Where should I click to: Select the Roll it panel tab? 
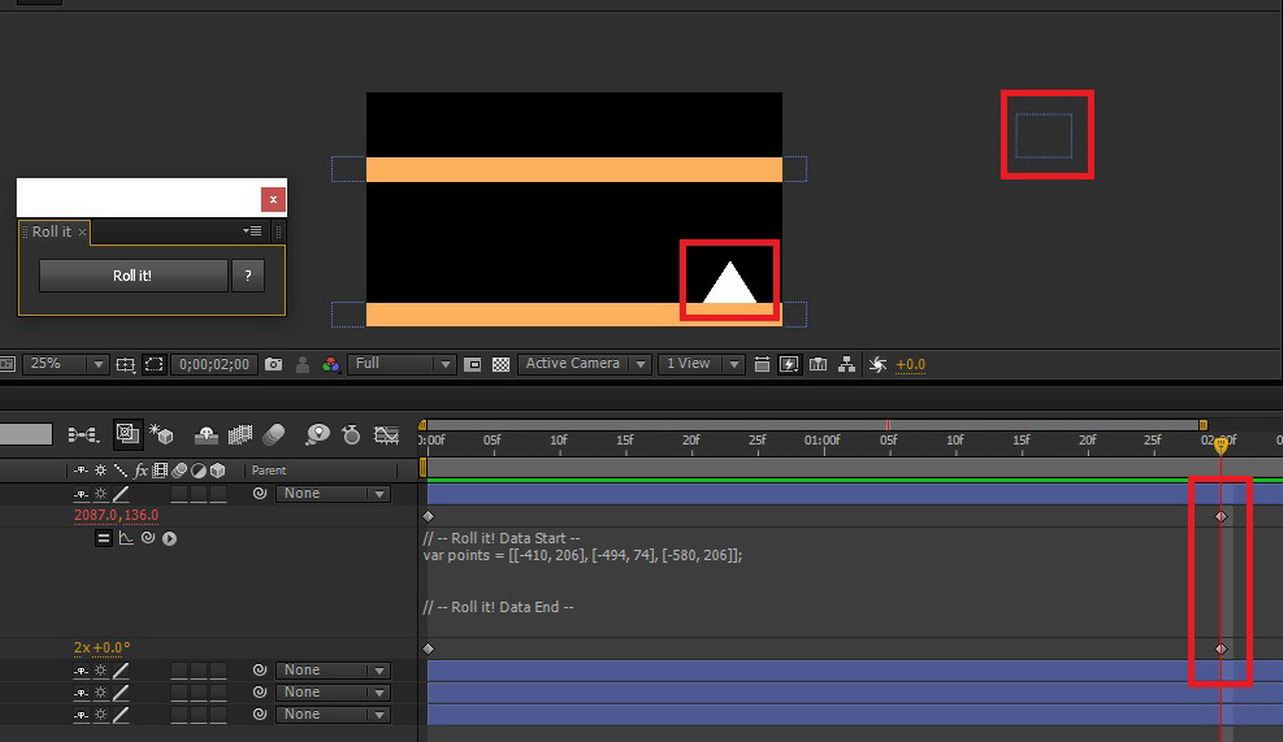(52, 232)
